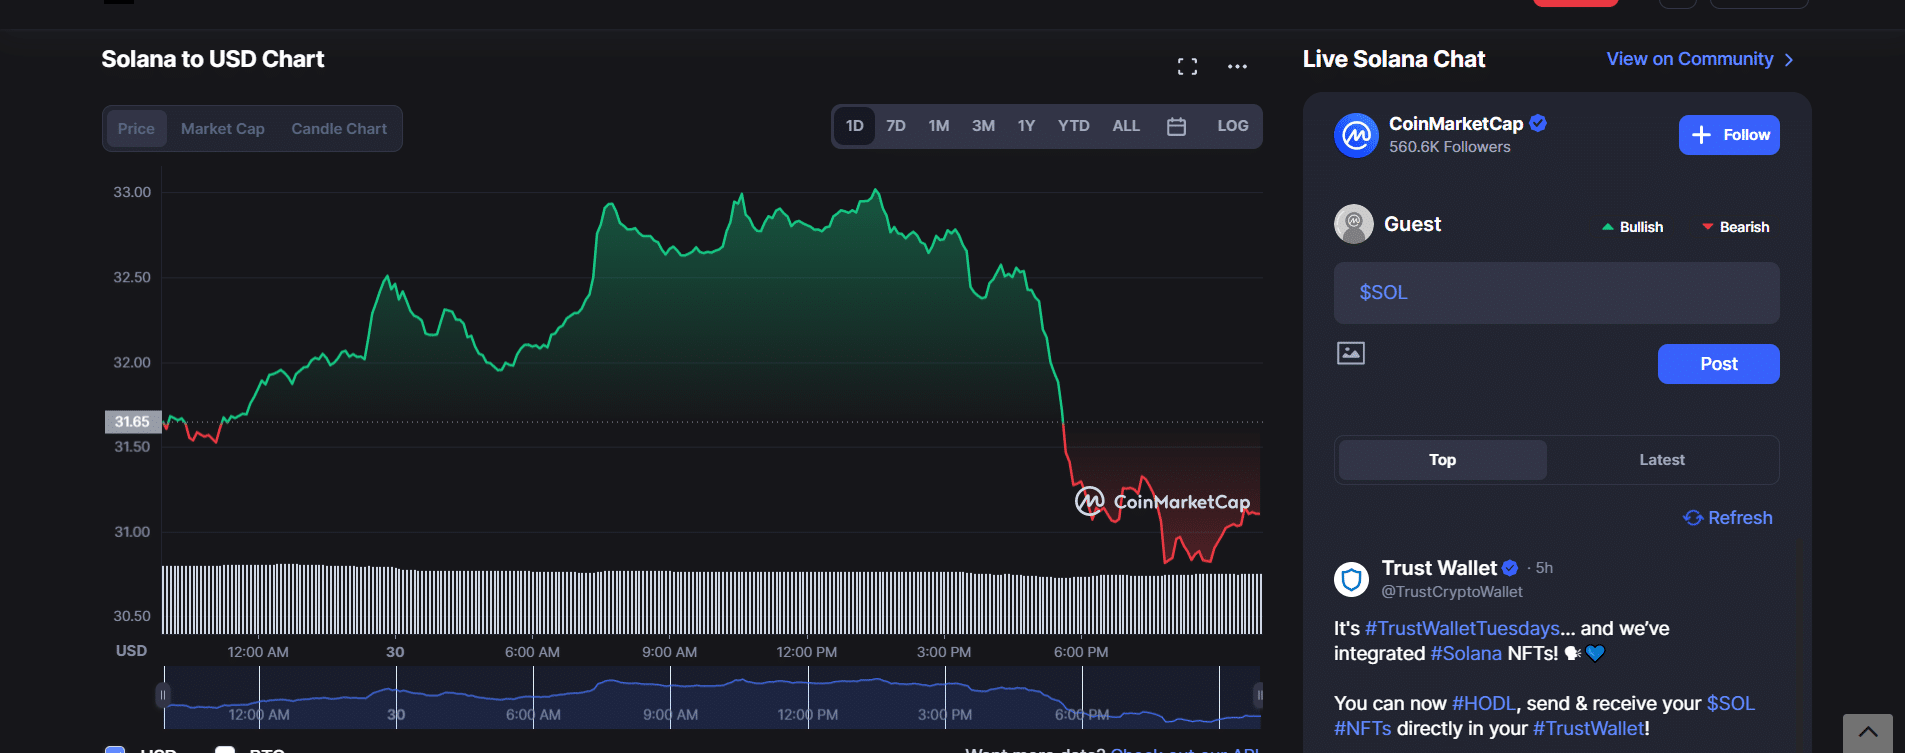Click the Post button
The width and height of the screenshot is (1905, 753).
(1719, 364)
